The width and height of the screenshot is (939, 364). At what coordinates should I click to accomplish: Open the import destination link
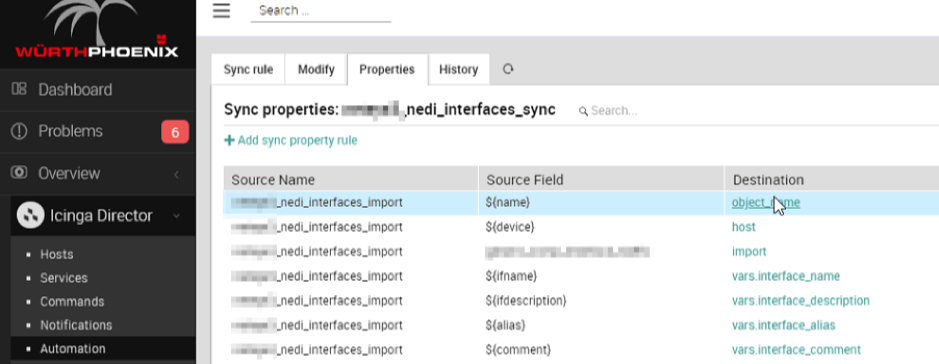749,251
